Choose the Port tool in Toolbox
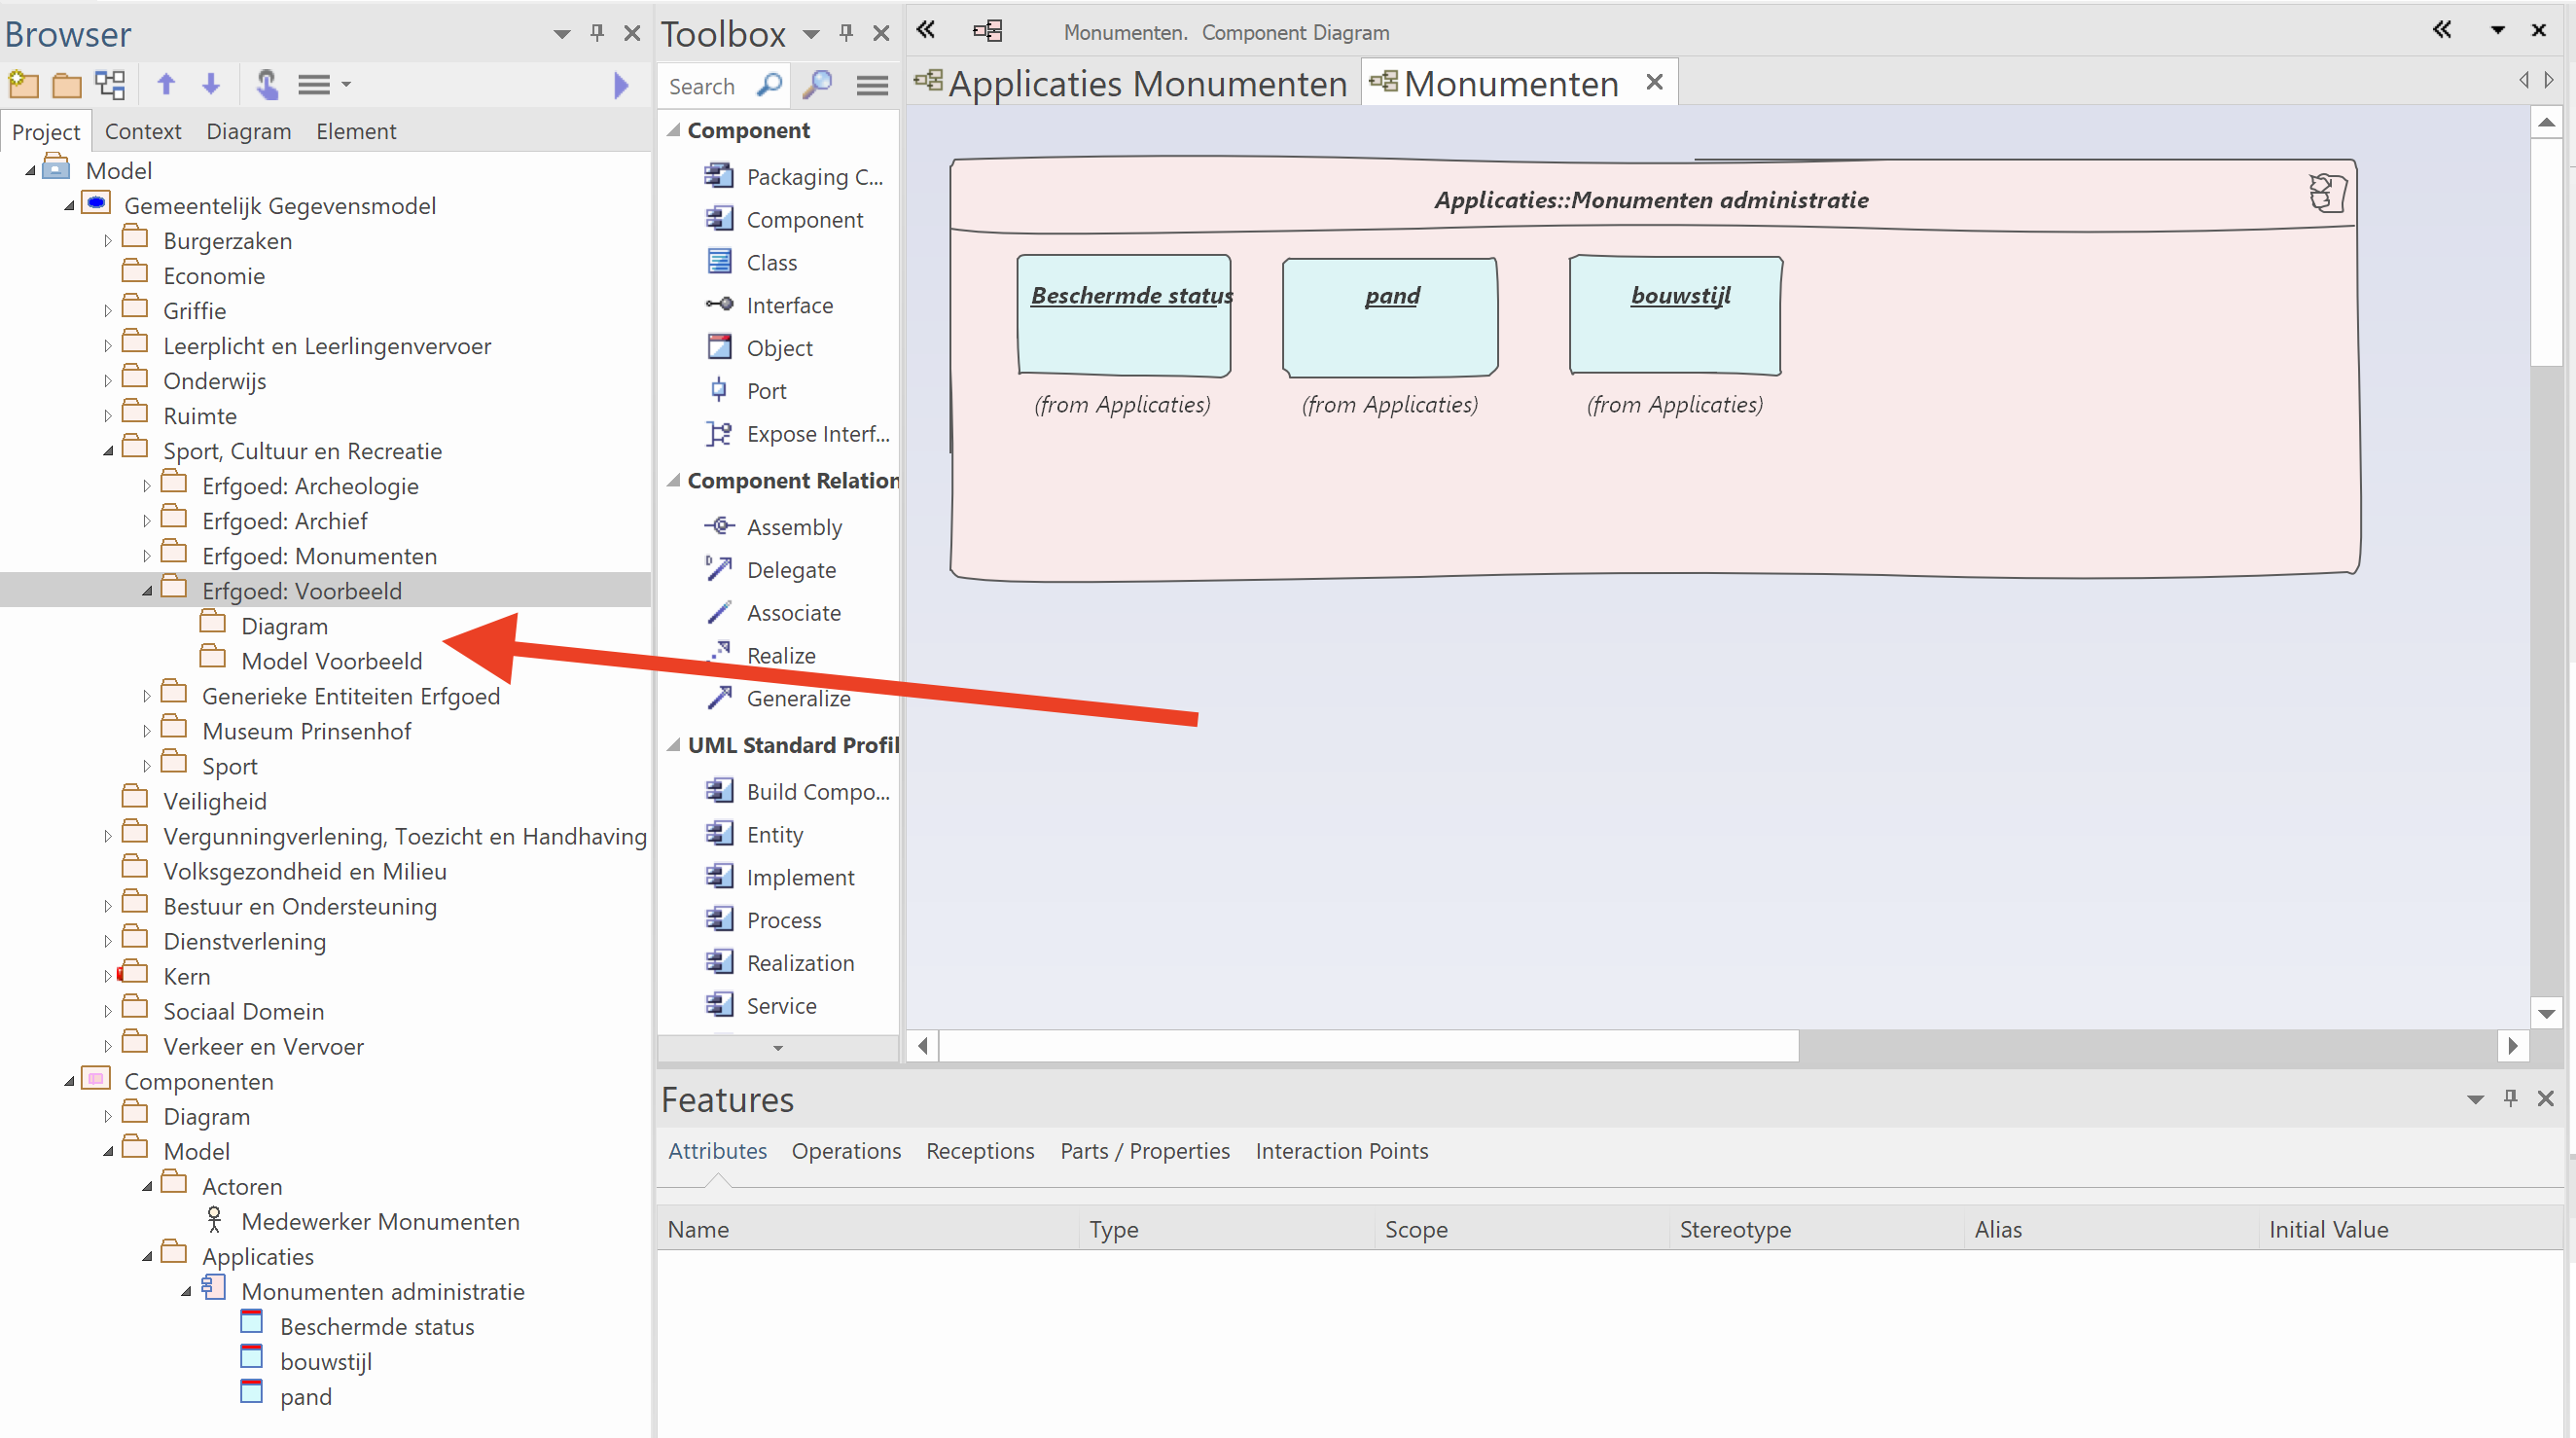Image resolution: width=2576 pixels, height=1438 pixels. click(766, 391)
